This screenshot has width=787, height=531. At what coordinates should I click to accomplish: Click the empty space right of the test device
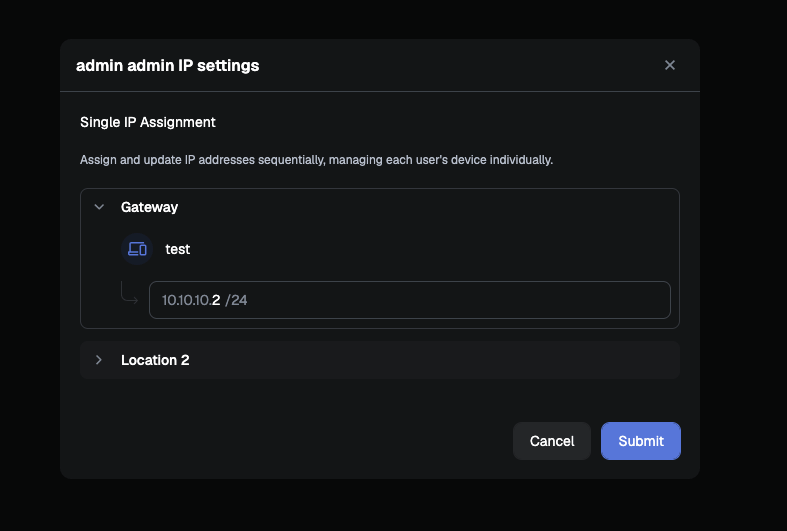coord(432,249)
